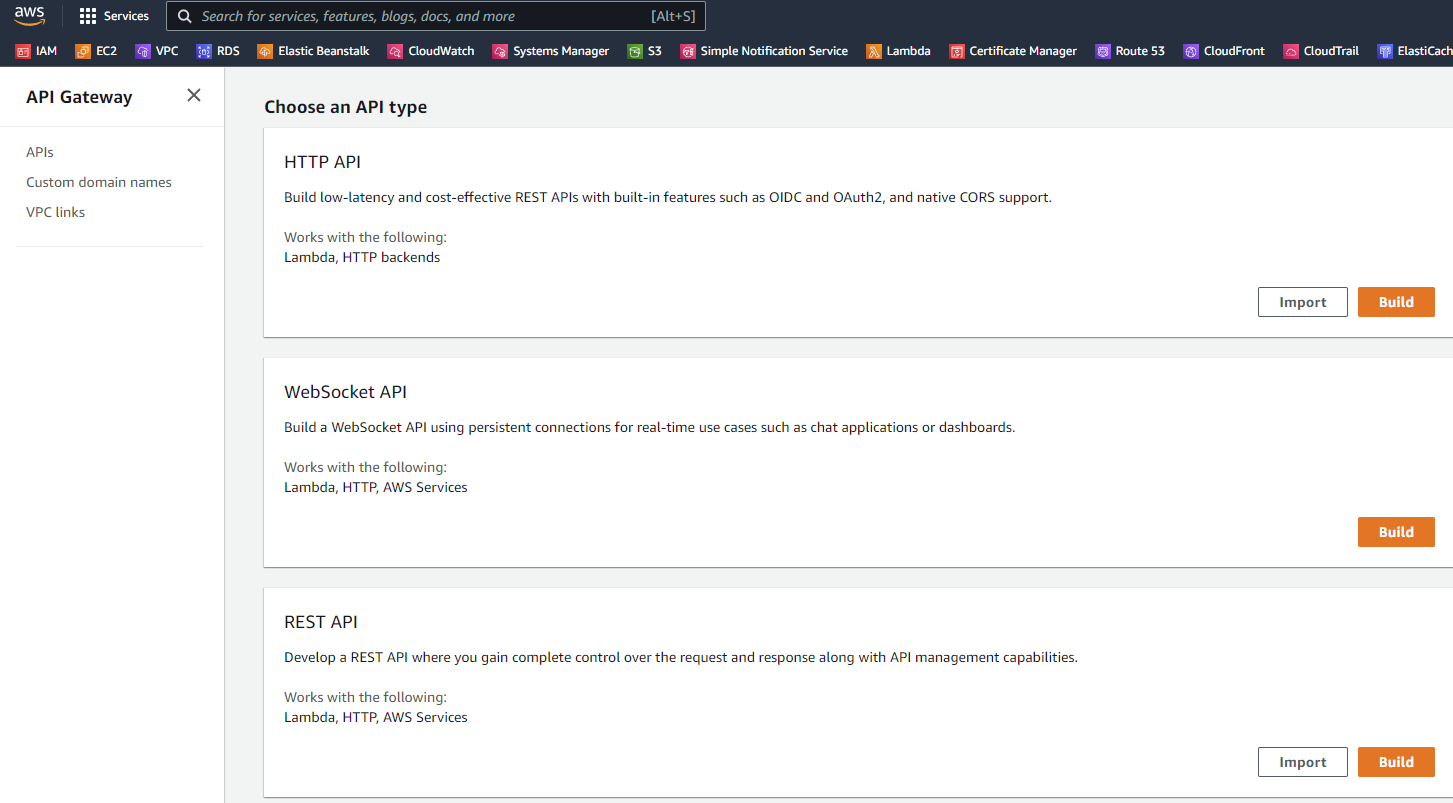Click the 'Choose an API type' heading
The height and width of the screenshot is (803, 1453).
coord(346,107)
